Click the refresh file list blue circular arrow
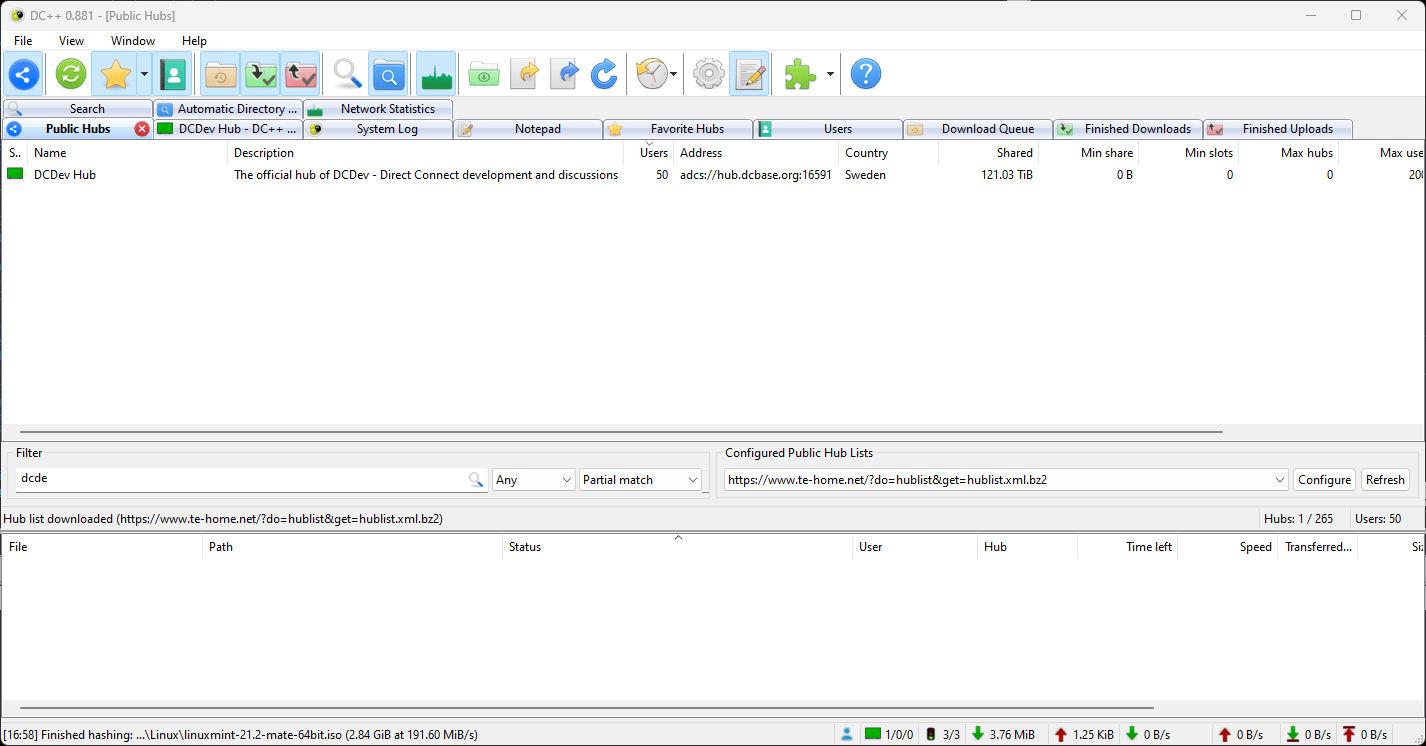 click(x=604, y=74)
